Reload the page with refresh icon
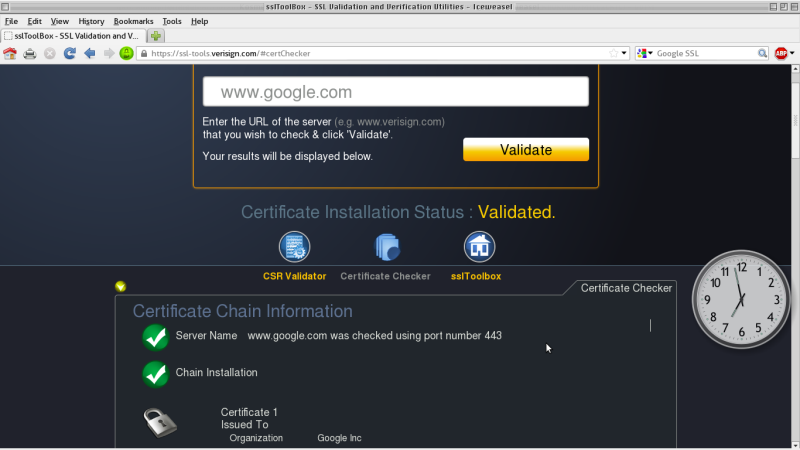Viewport: 800px width, 450px height. 69,53
